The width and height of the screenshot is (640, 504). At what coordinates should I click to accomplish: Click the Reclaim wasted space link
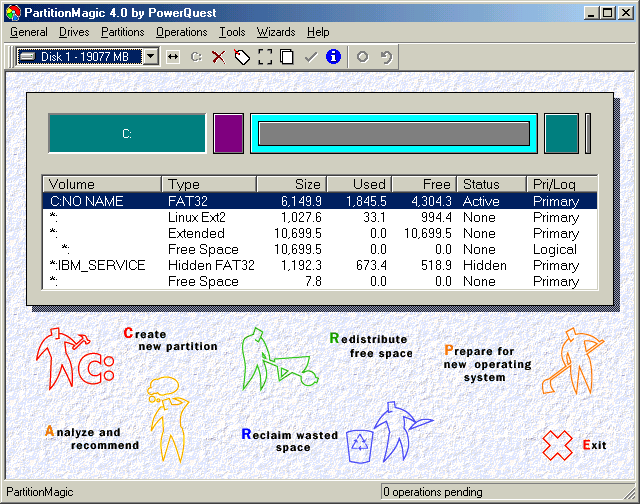(290, 440)
